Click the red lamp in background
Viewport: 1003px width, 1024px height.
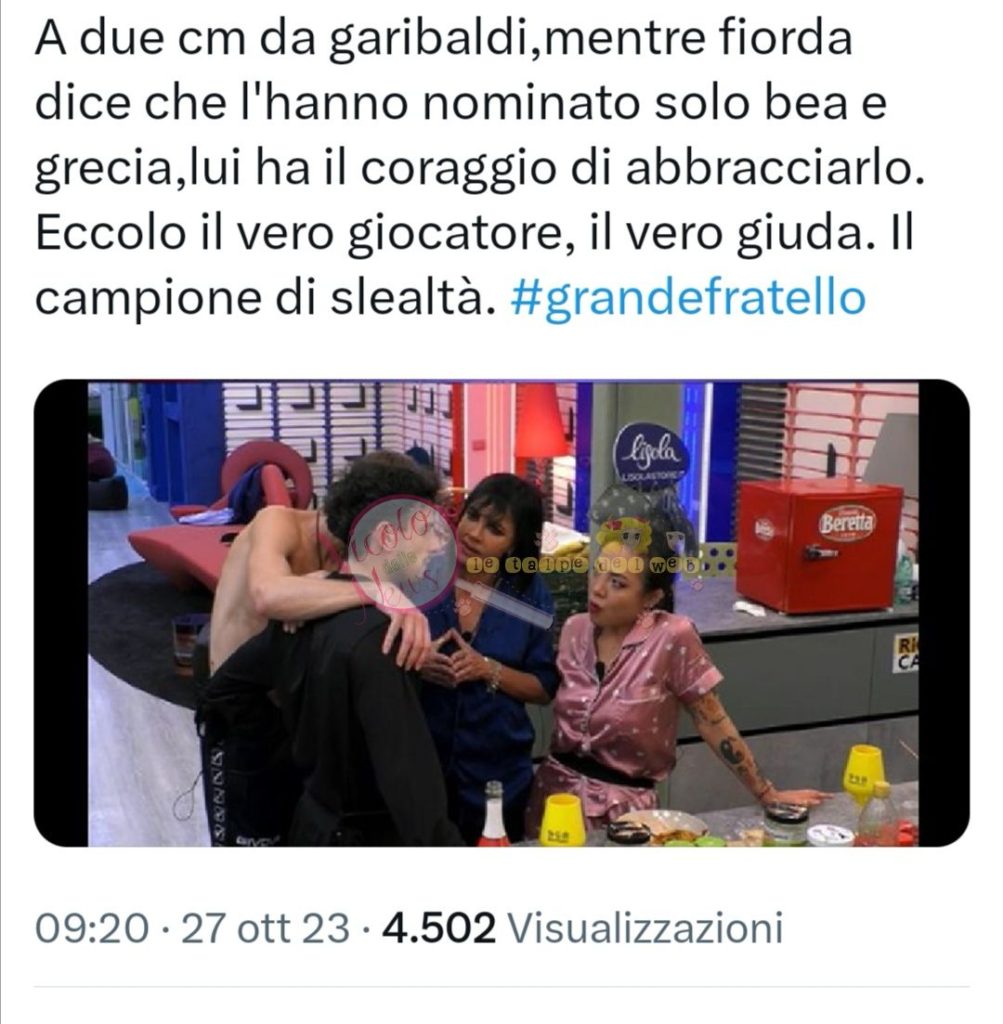541,423
